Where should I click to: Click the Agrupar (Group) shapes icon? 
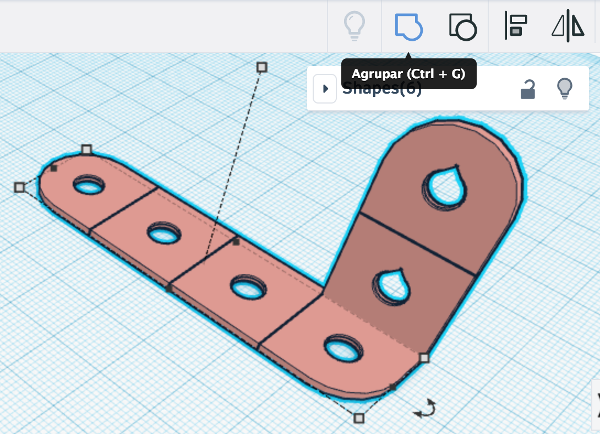408,26
